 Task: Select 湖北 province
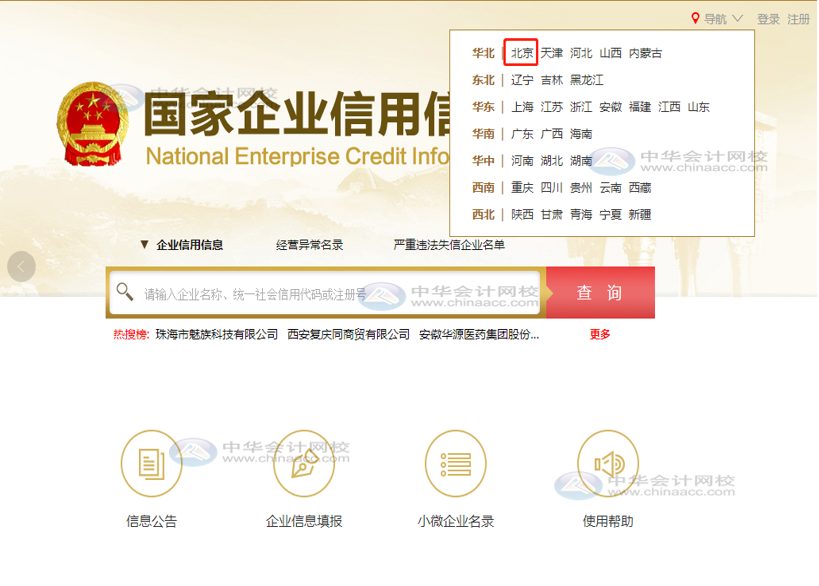(x=552, y=161)
